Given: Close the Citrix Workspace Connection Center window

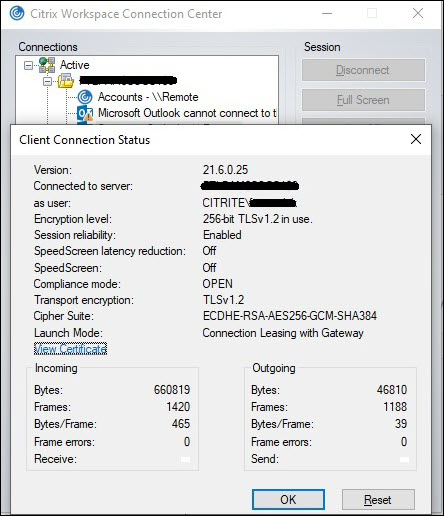Looking at the screenshot, I should coord(418,13).
